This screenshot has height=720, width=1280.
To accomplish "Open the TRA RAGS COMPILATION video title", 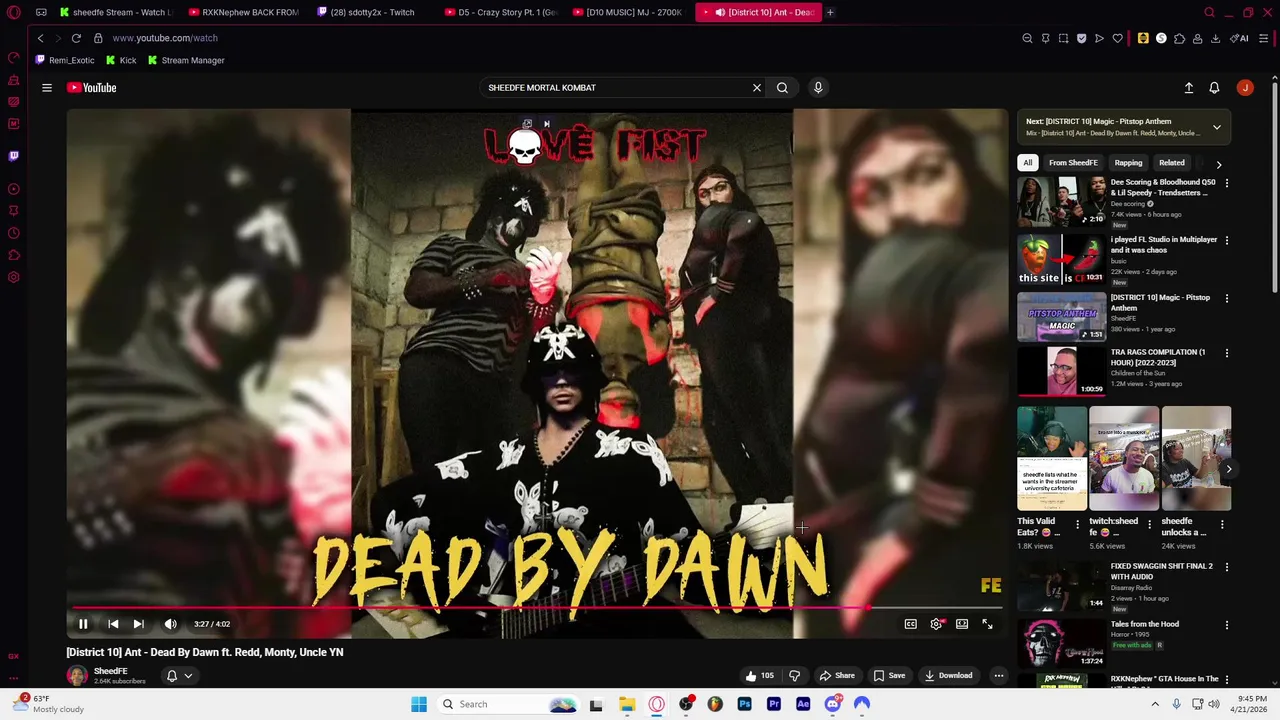I will (x=1157, y=357).
